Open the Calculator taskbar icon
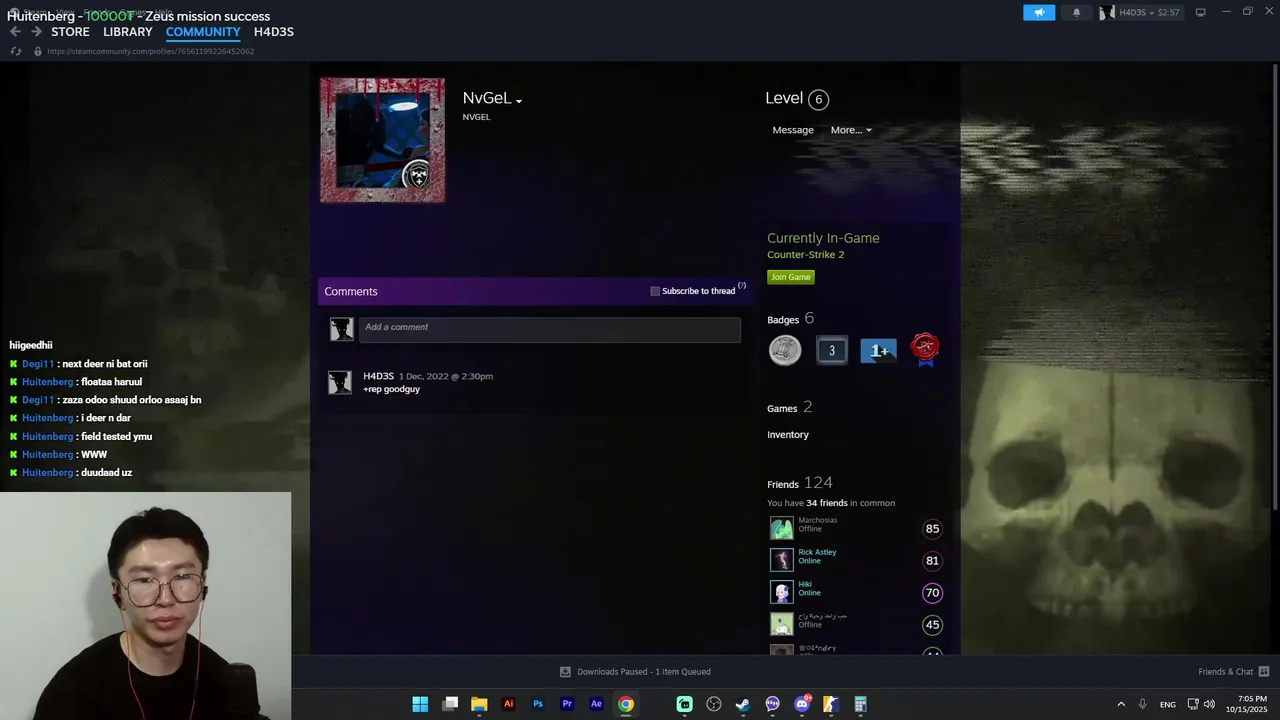The width and height of the screenshot is (1280, 720). (860, 704)
